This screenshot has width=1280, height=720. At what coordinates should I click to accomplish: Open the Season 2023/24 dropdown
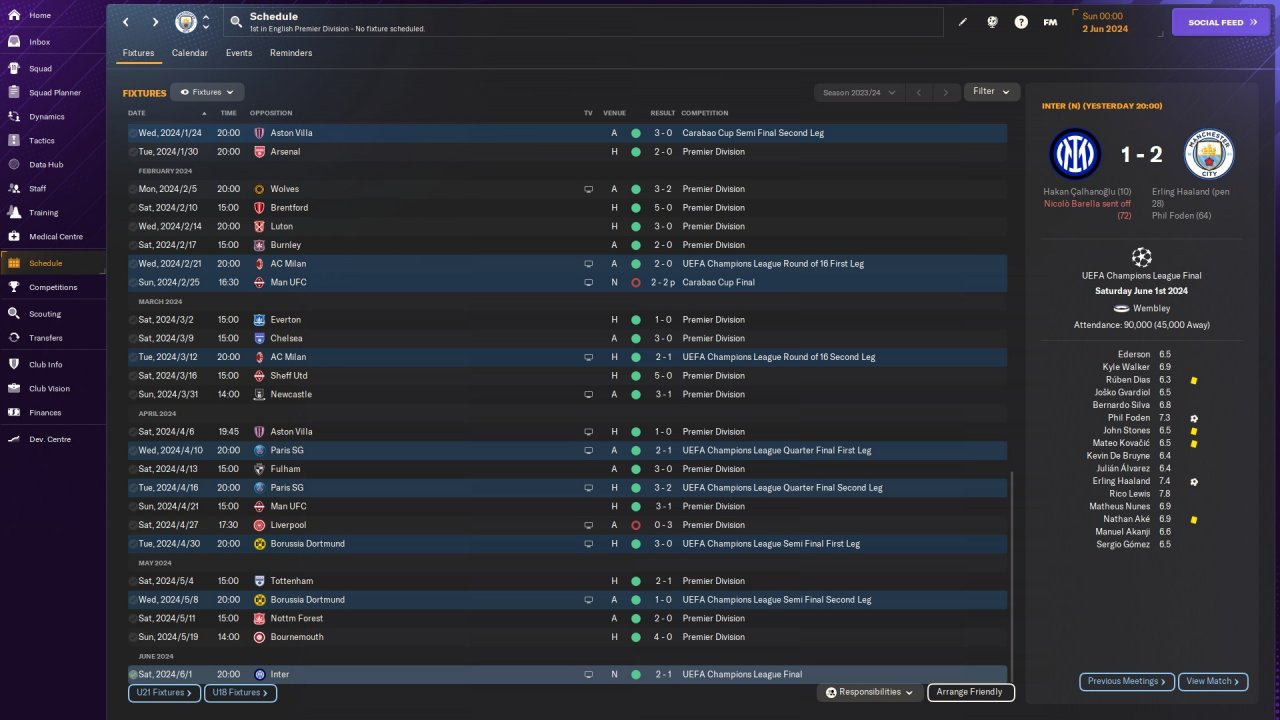[x=858, y=93]
